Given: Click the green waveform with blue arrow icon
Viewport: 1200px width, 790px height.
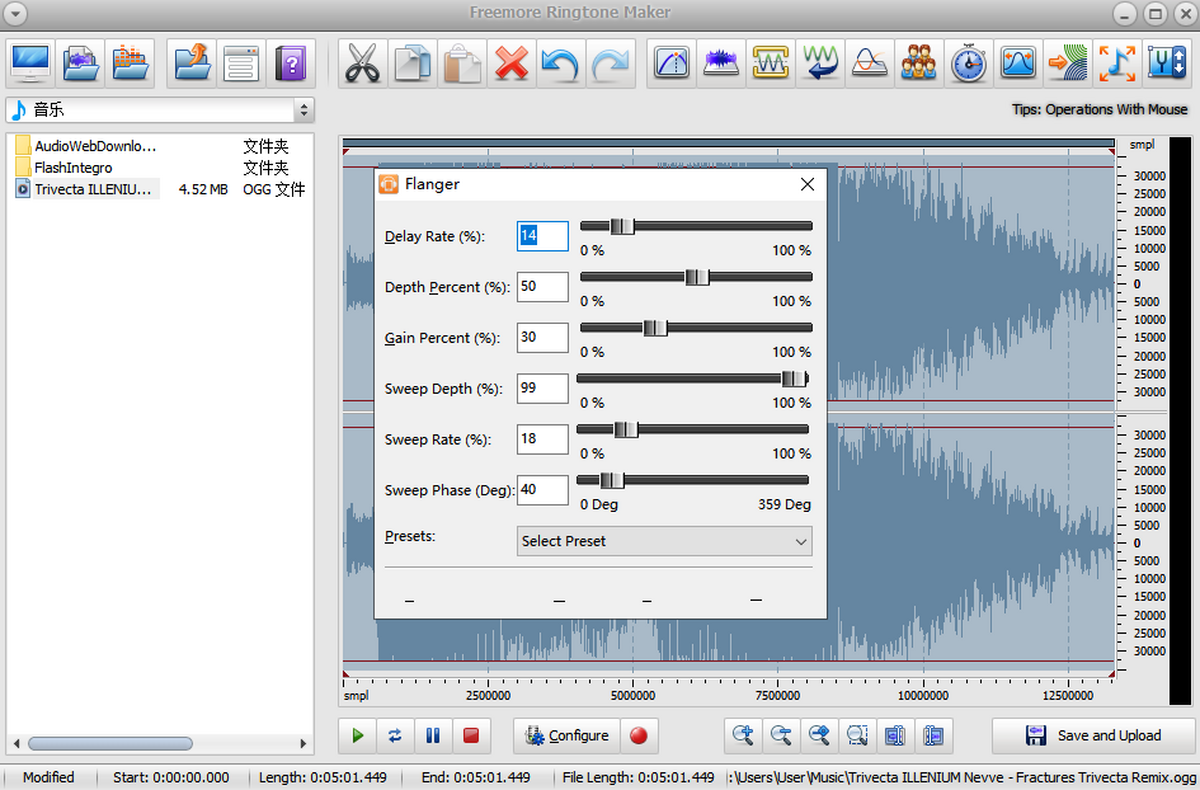Looking at the screenshot, I should coord(820,63).
